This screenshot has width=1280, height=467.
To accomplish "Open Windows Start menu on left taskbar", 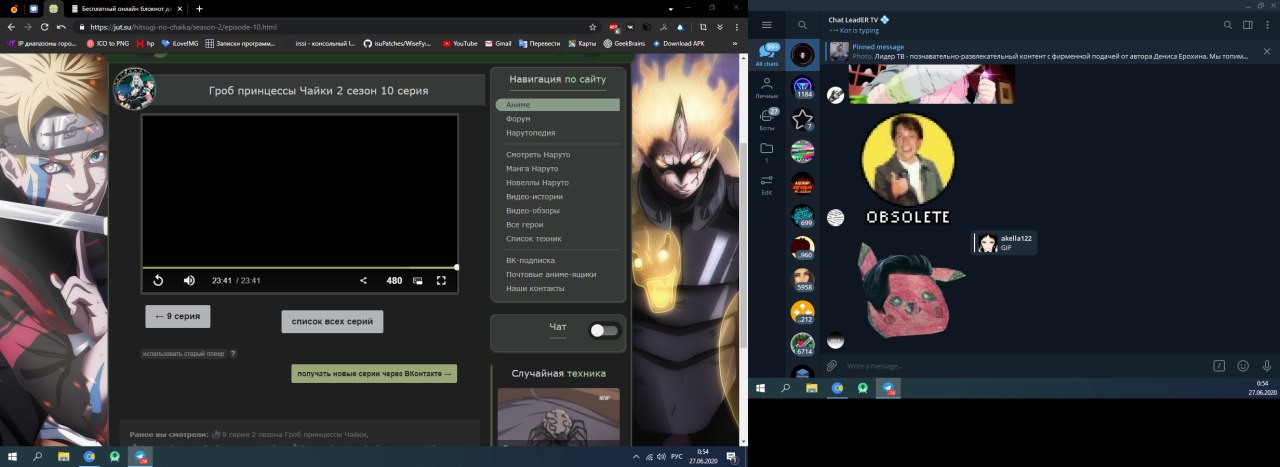I will [x=11, y=456].
